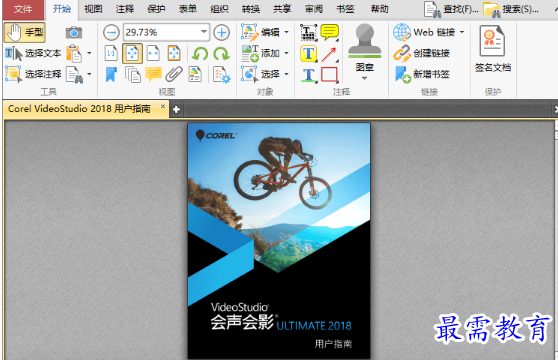
Task: Expand the clipboard paste dropdown arrow
Action: coord(89,53)
